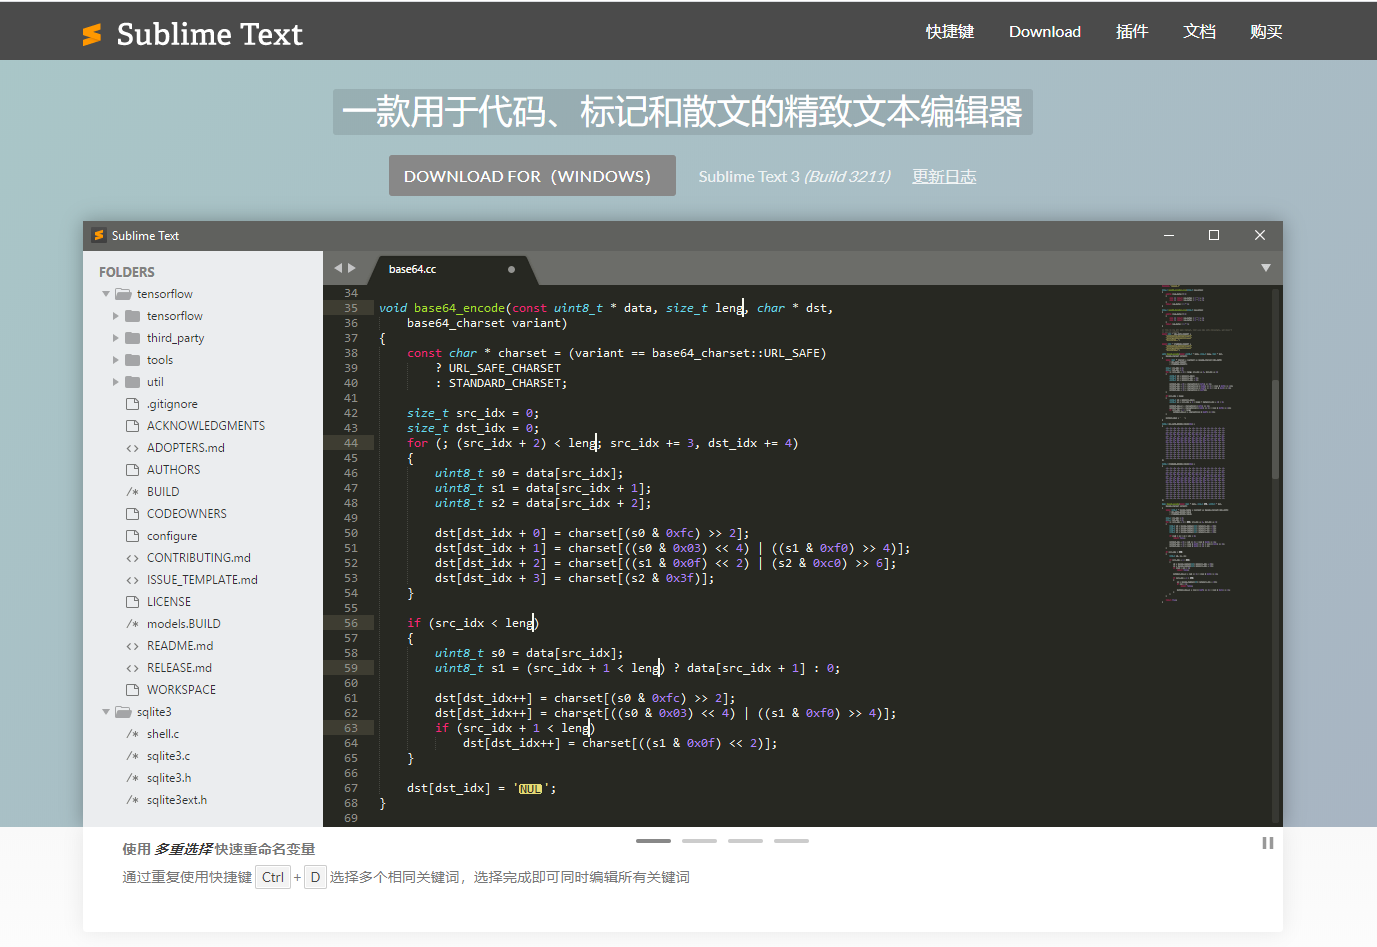Click the .gitignore file icon
The width and height of the screenshot is (1377, 947).
[x=132, y=404]
